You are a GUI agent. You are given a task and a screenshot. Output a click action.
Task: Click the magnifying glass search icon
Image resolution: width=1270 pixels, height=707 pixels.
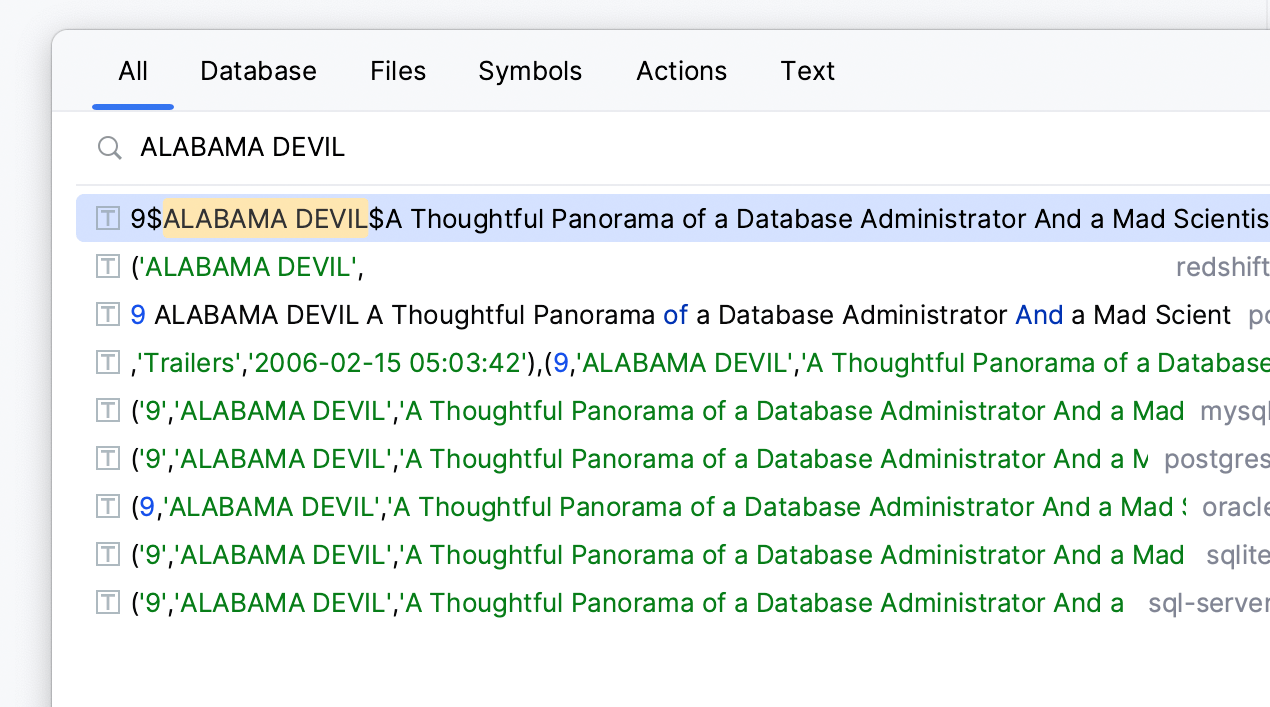[x=109, y=148]
